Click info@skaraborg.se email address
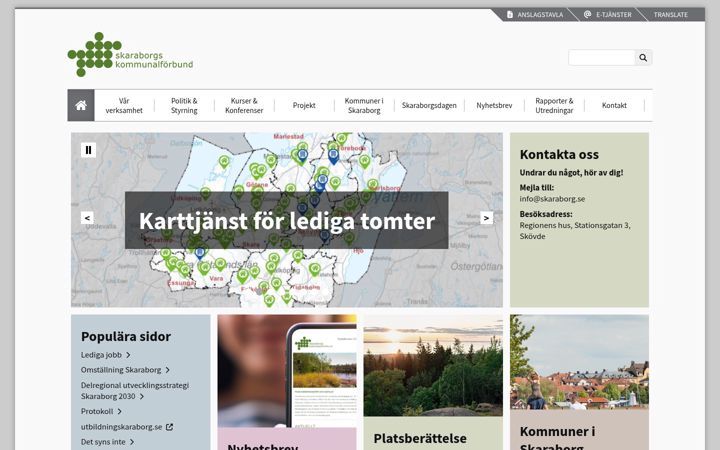The height and width of the screenshot is (450, 720). pyautogui.click(x=552, y=199)
